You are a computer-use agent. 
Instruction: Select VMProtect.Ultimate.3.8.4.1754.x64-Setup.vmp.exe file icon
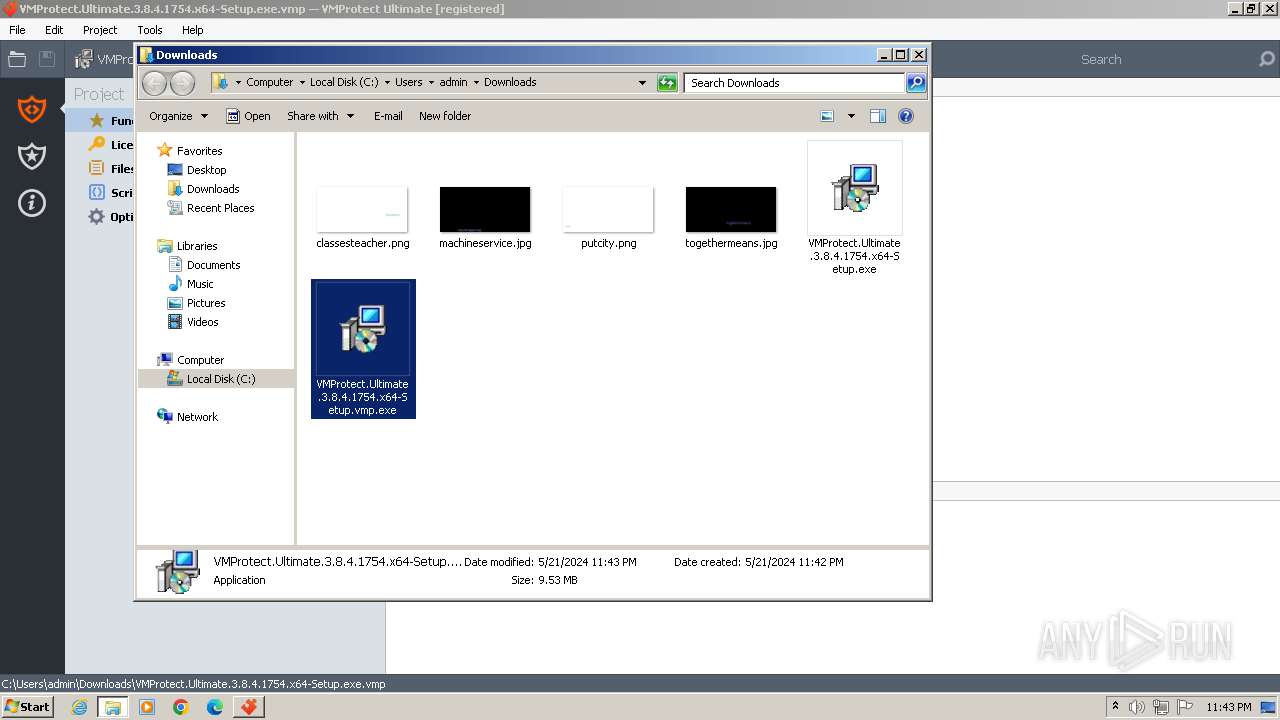362,330
